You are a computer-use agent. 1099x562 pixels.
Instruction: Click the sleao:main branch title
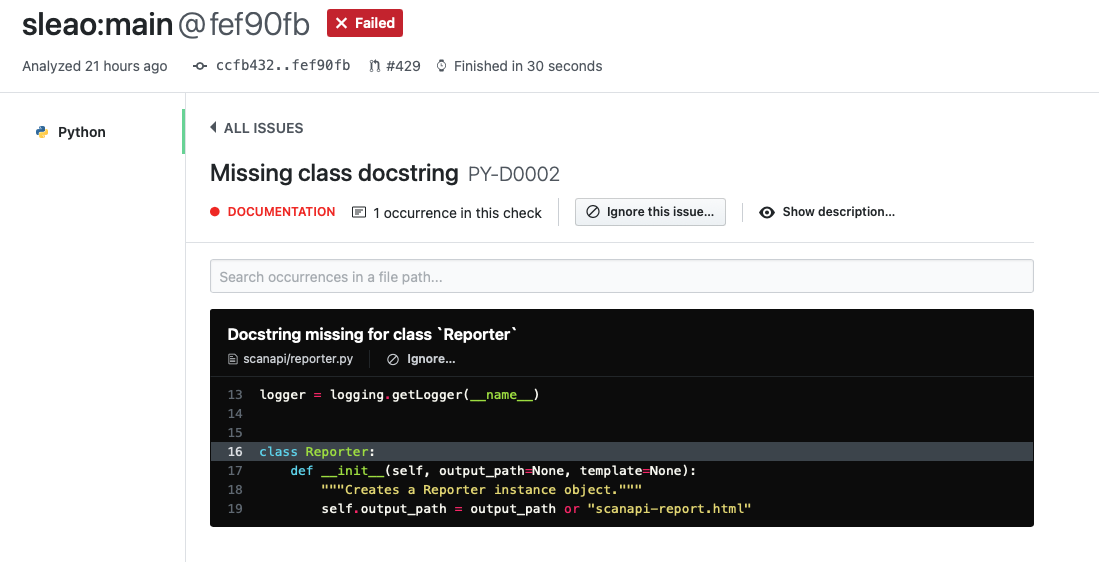pyautogui.click(x=97, y=25)
